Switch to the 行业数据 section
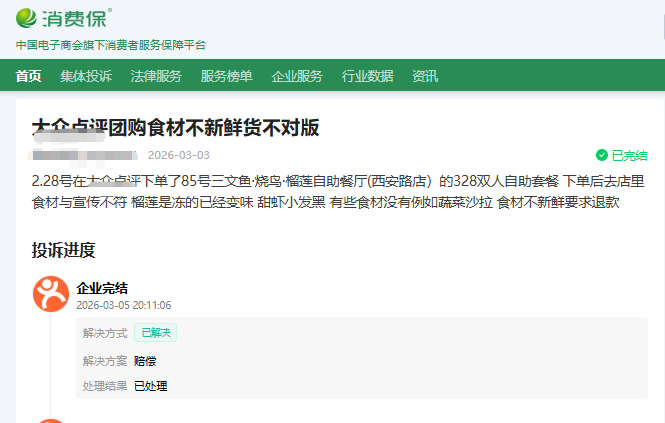Screen dimensions: 665x423 (367, 76)
